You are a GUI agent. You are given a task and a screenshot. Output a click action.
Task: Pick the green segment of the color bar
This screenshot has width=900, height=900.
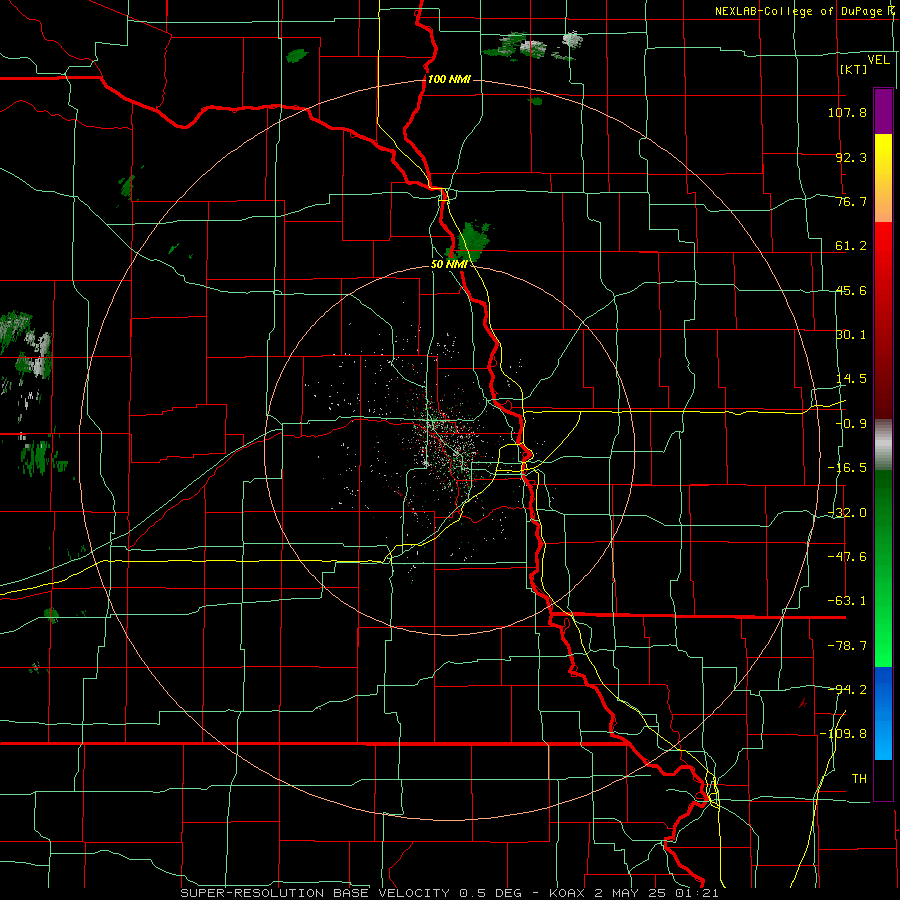[x=883, y=568]
